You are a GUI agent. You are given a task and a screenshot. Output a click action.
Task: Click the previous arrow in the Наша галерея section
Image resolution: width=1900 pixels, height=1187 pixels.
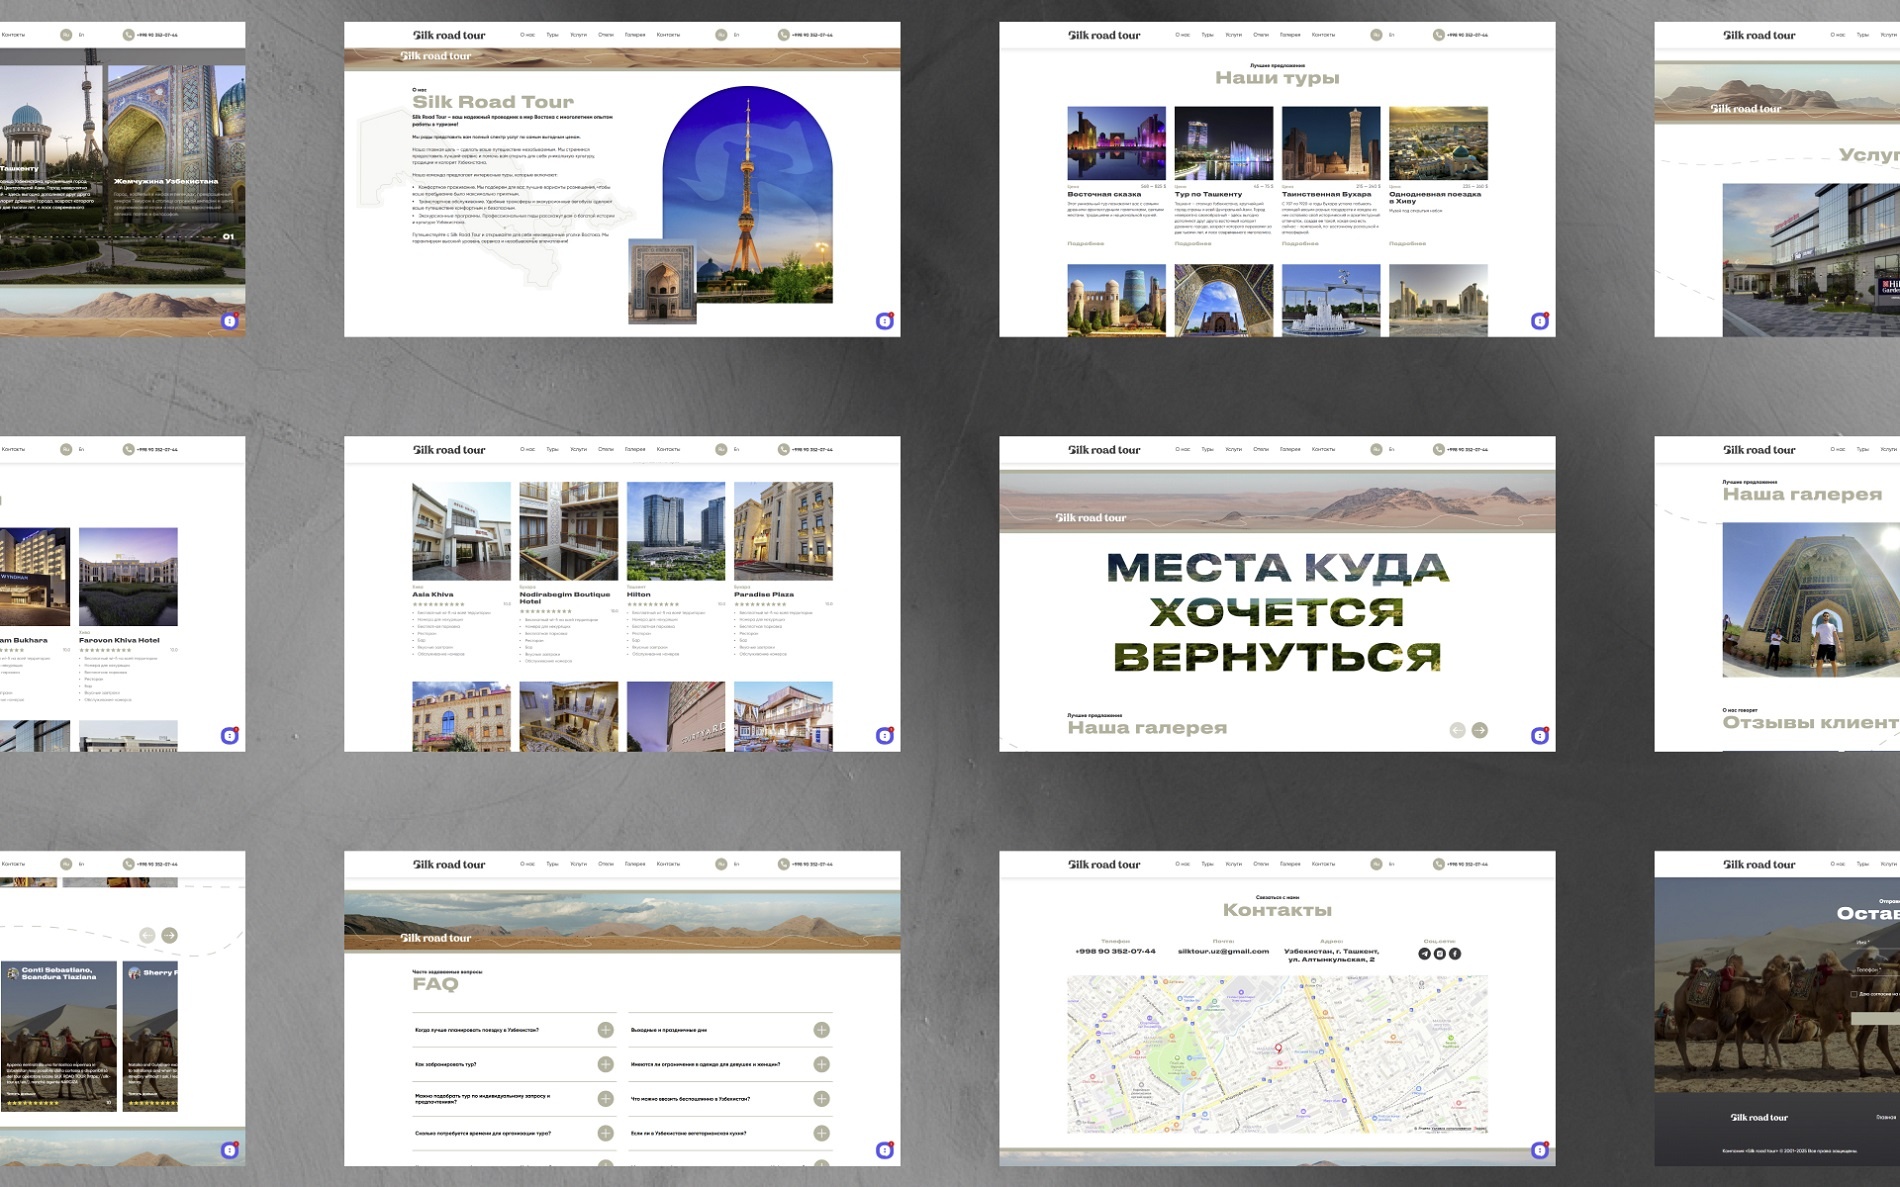(1457, 730)
